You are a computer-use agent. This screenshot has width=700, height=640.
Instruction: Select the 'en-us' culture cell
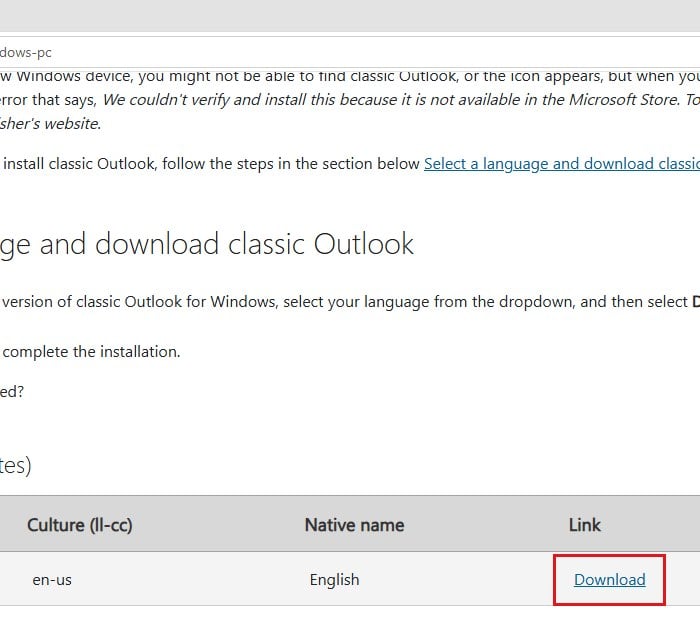point(52,580)
